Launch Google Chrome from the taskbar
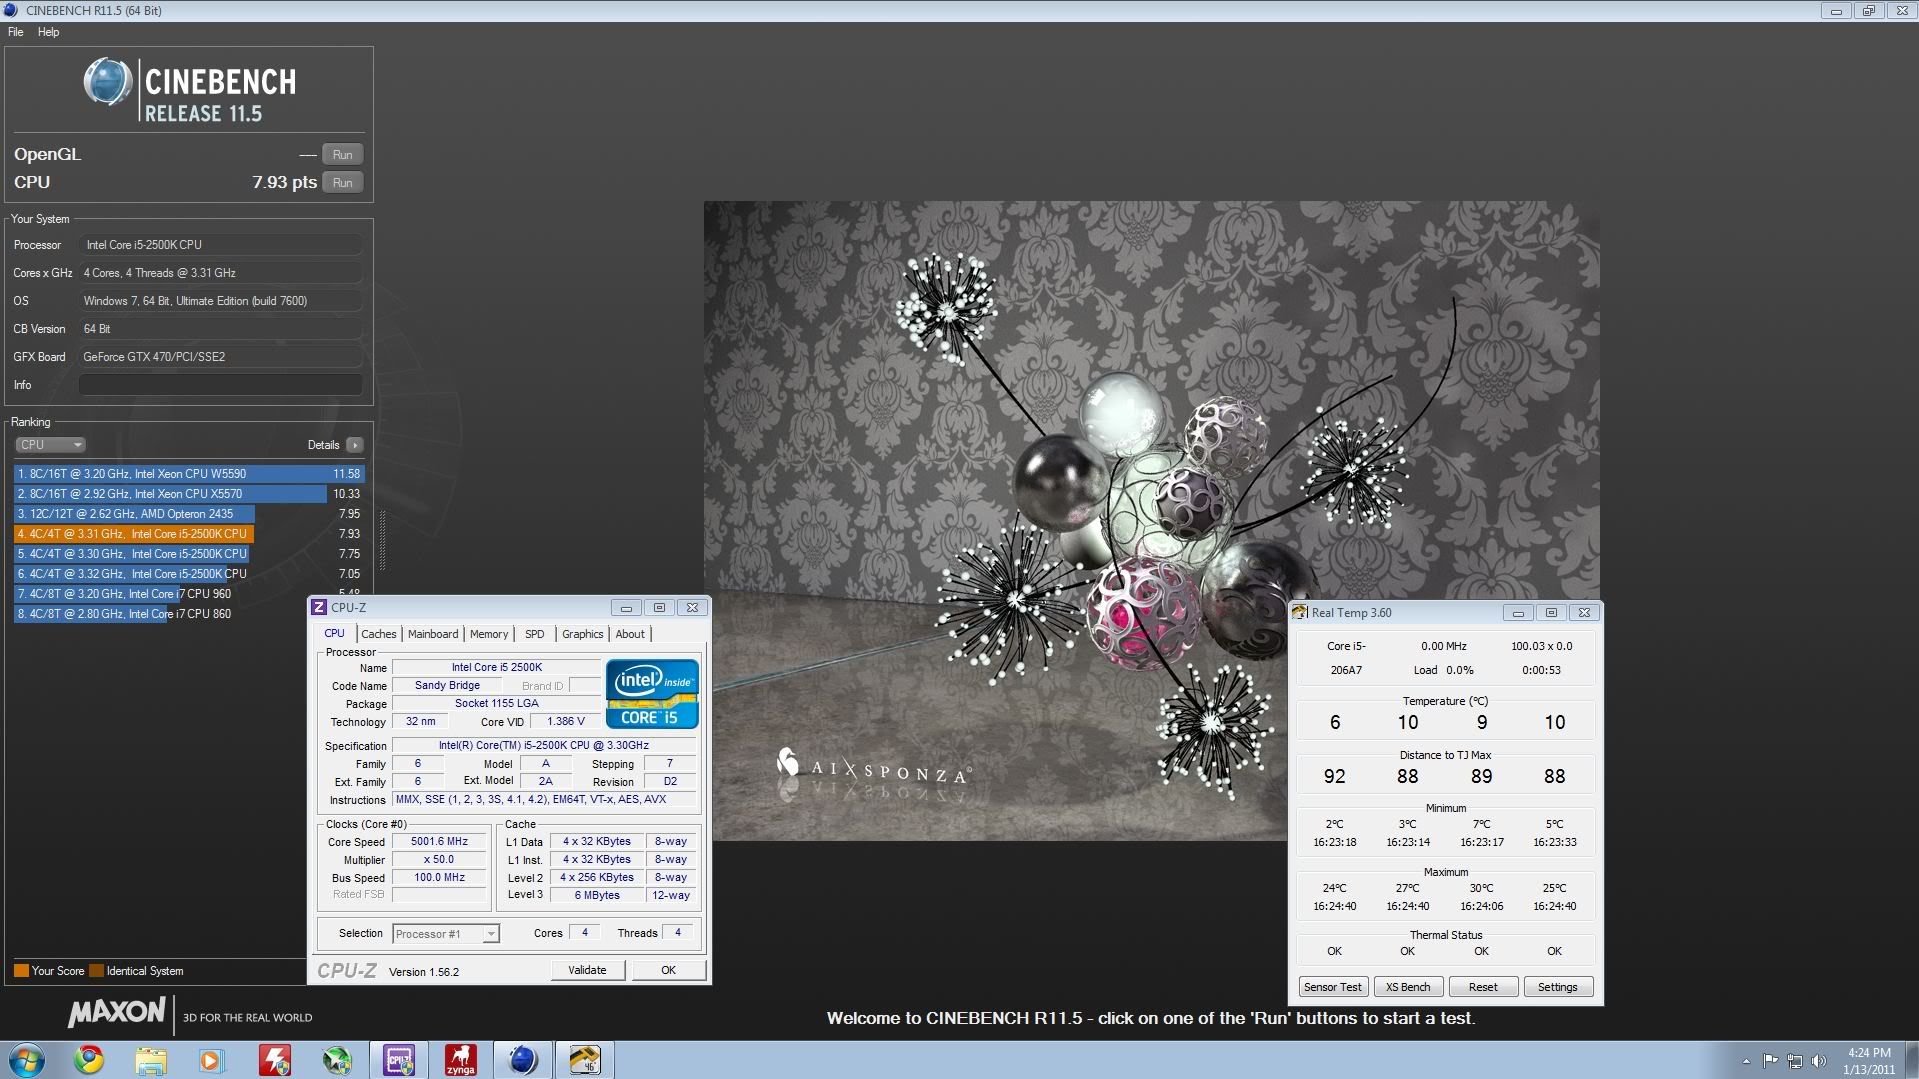This screenshot has width=1919, height=1079. [x=89, y=1060]
